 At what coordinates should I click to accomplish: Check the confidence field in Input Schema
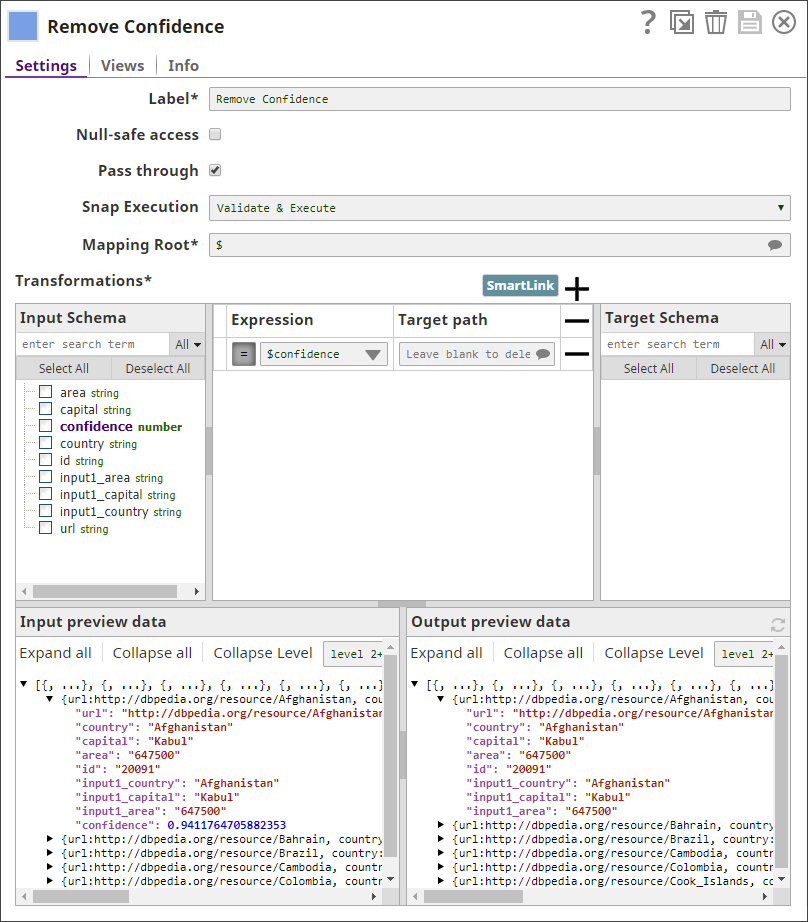pyautogui.click(x=44, y=426)
